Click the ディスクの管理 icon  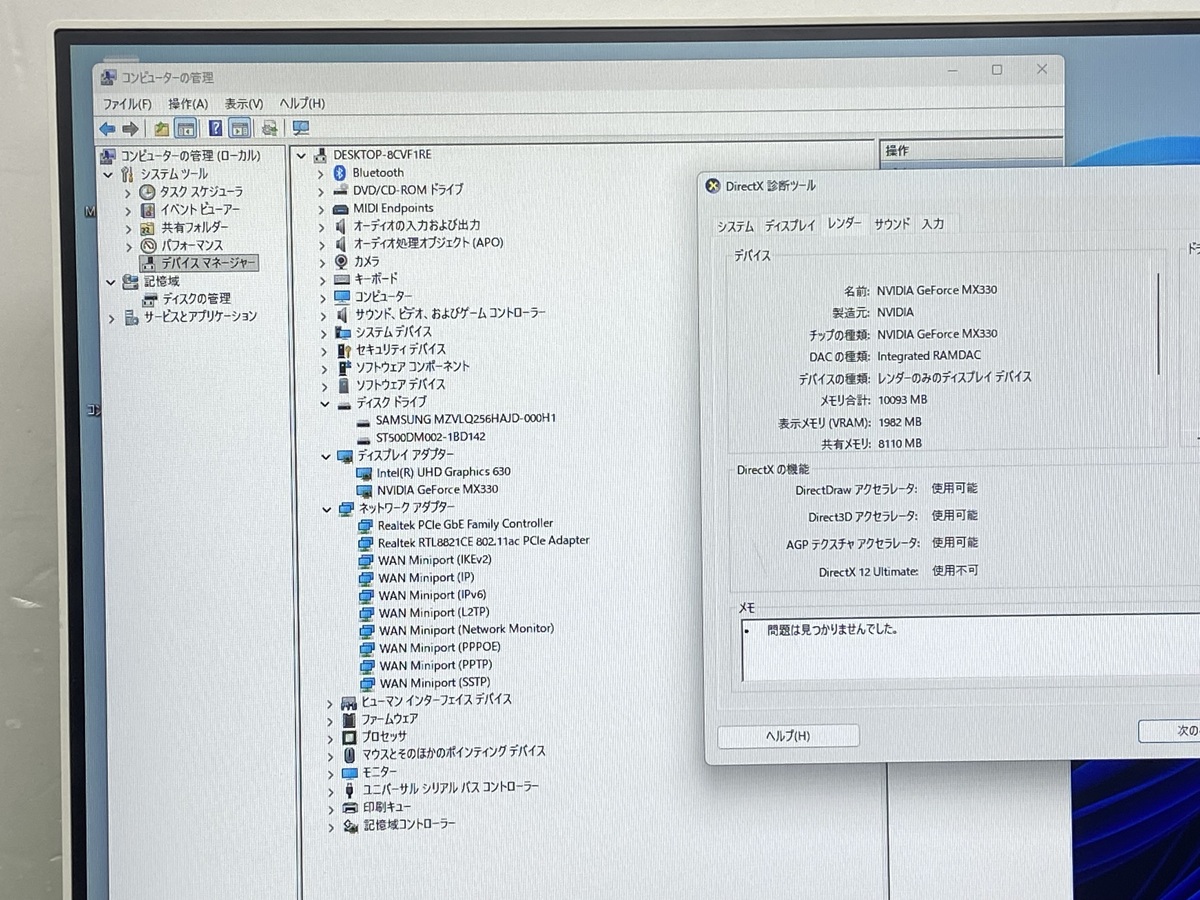click(x=150, y=298)
